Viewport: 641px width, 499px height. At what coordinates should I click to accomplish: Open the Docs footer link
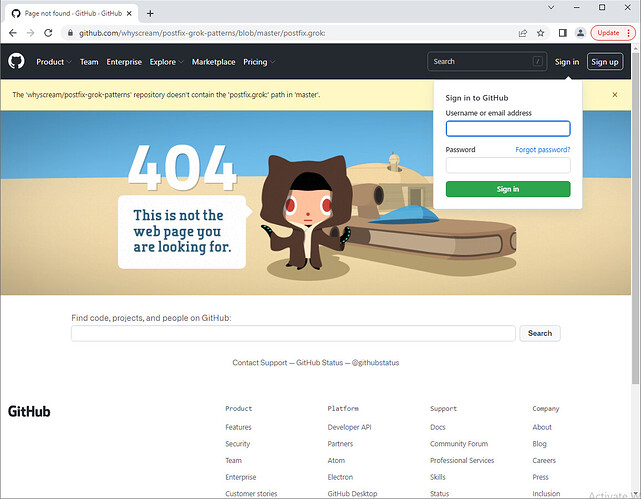click(437, 427)
